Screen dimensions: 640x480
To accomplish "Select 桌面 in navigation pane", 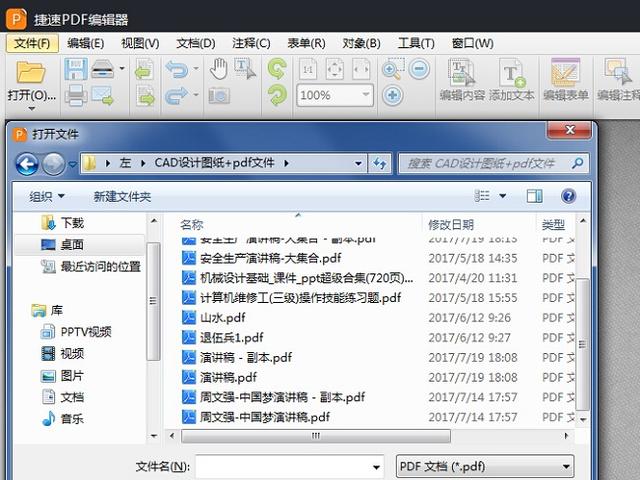I will pos(80,244).
